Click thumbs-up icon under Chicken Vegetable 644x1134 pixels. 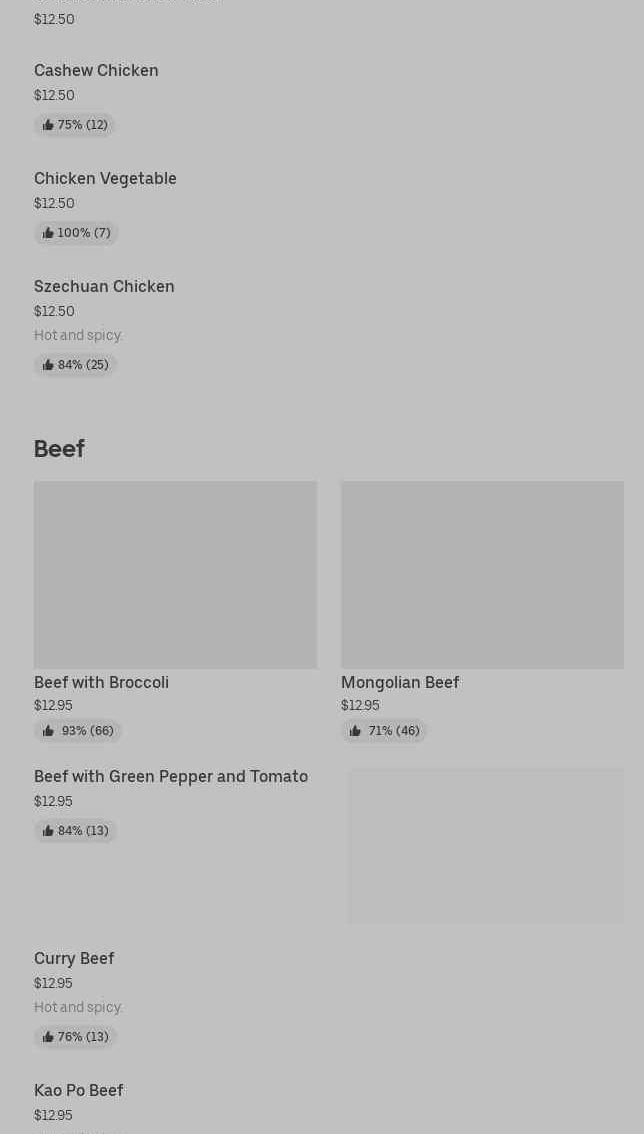coord(48,233)
